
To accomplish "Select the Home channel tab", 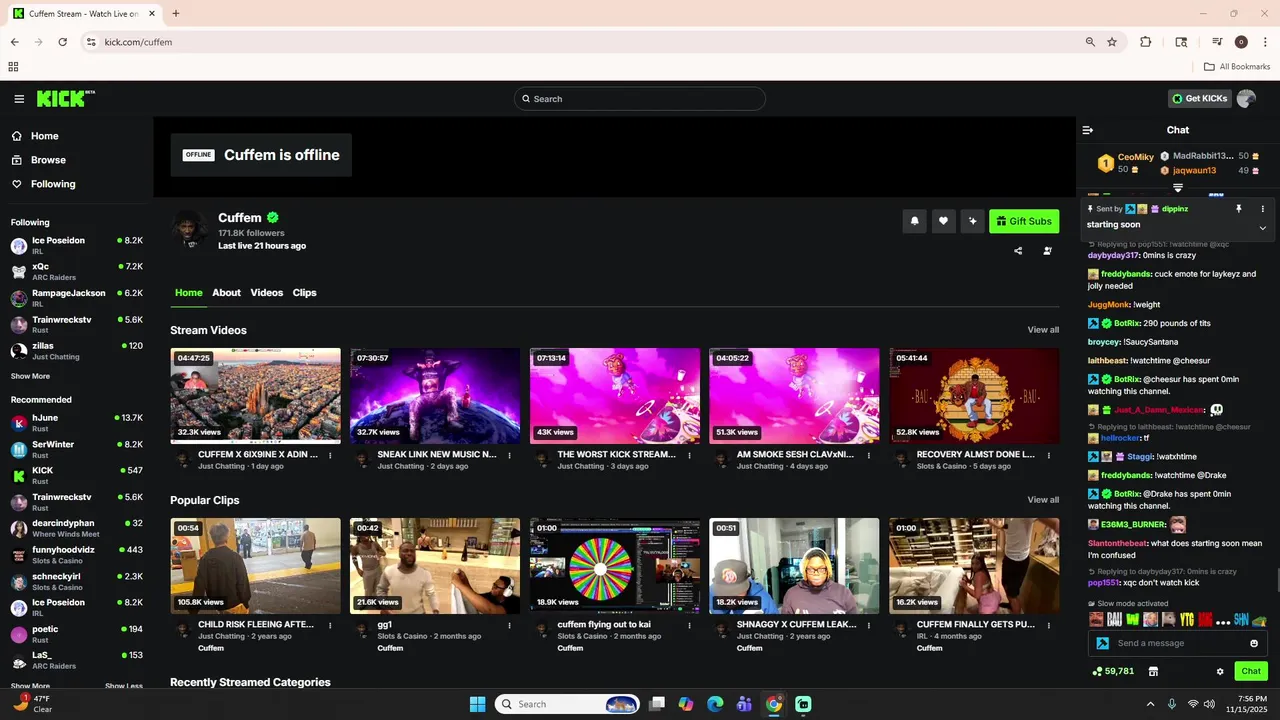I will click(189, 293).
